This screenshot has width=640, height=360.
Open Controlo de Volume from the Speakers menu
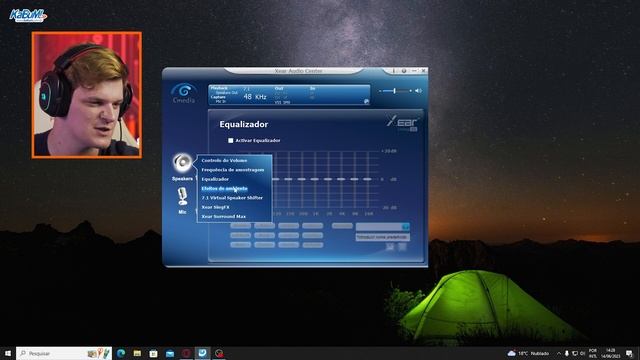point(224,160)
